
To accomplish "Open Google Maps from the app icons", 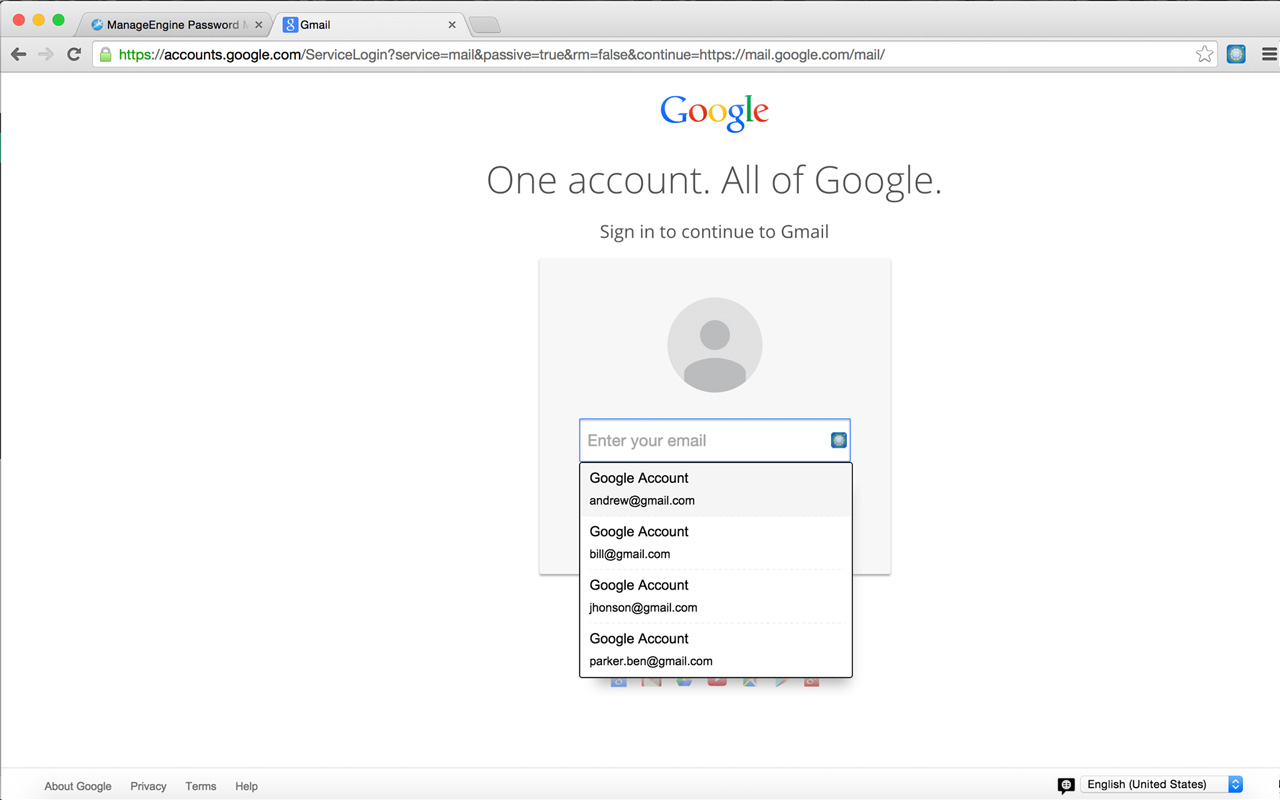I will pos(747,683).
